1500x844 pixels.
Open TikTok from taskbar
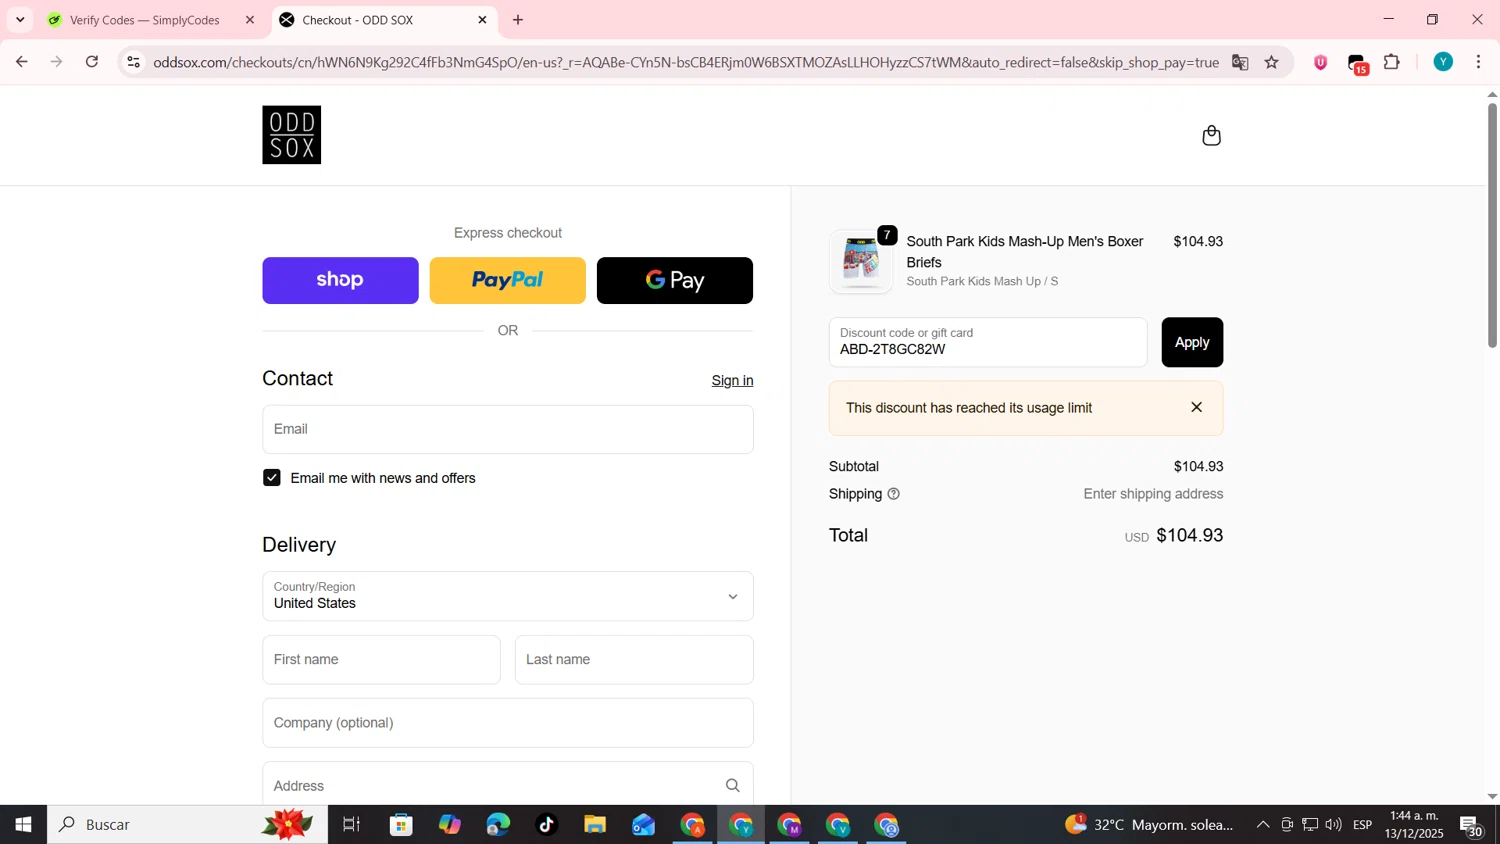click(546, 825)
